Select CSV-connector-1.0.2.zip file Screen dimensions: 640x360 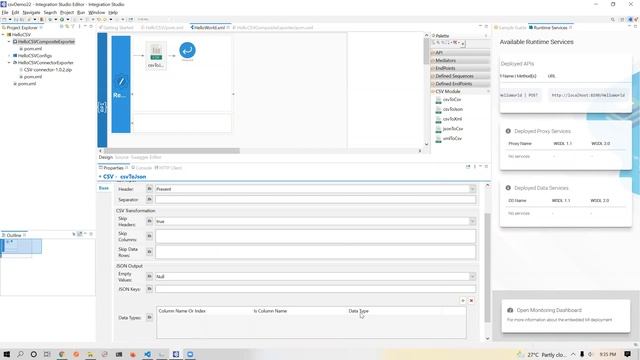47,70
